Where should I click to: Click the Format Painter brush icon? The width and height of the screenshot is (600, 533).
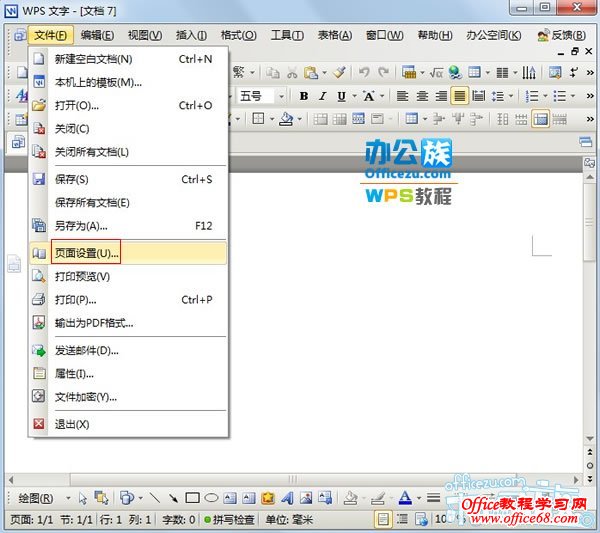(x=339, y=72)
